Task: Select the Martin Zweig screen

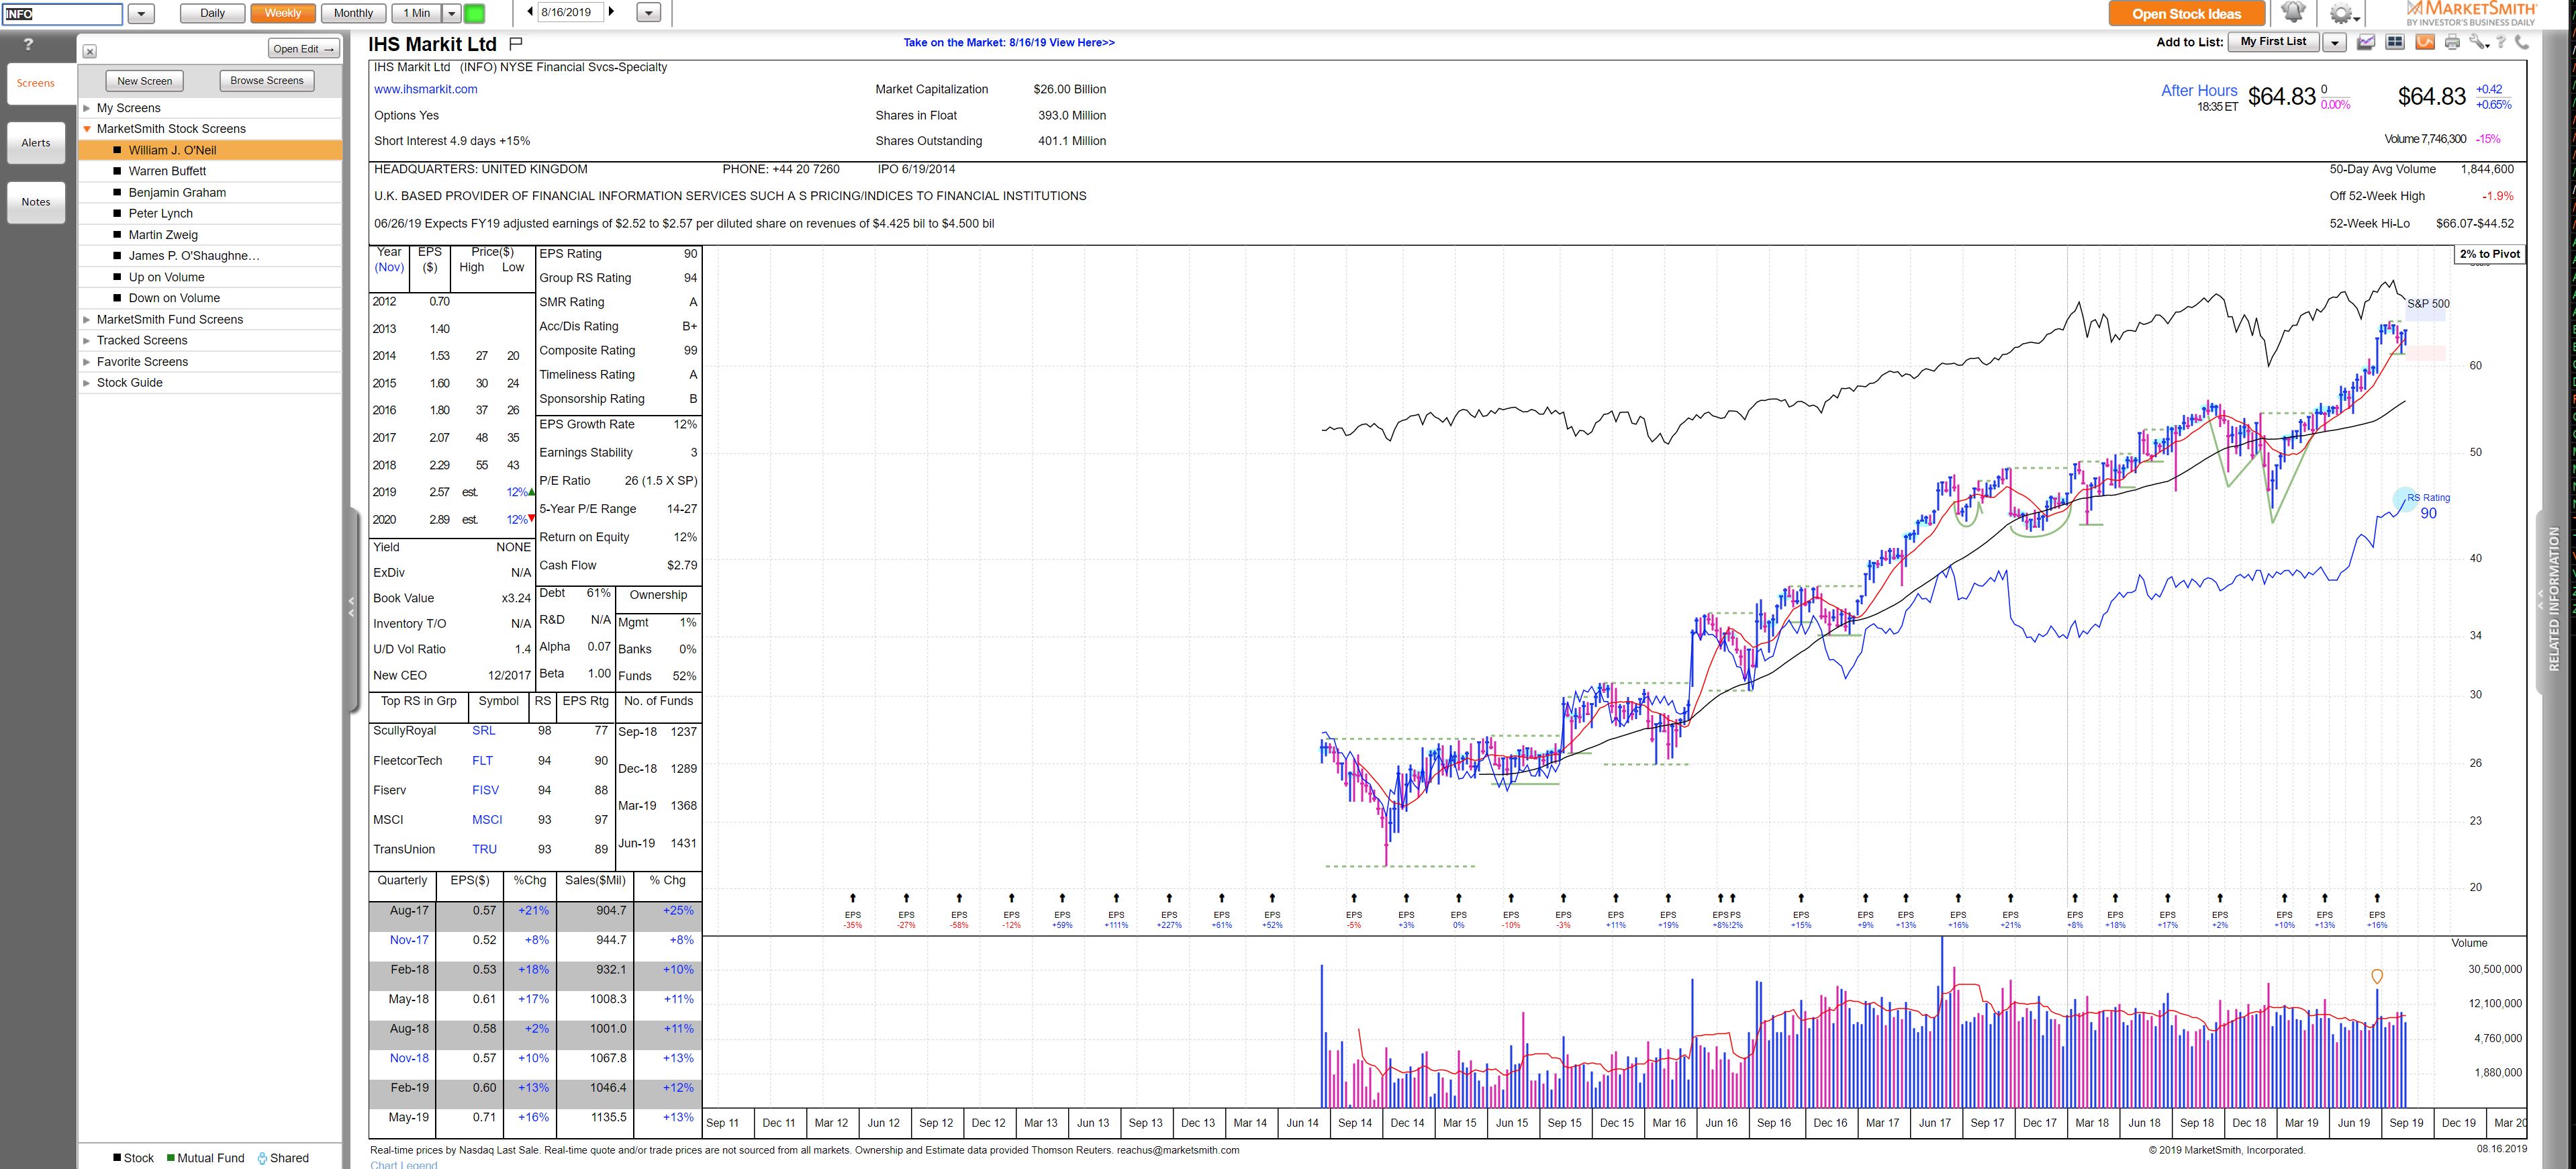Action: click(211, 235)
